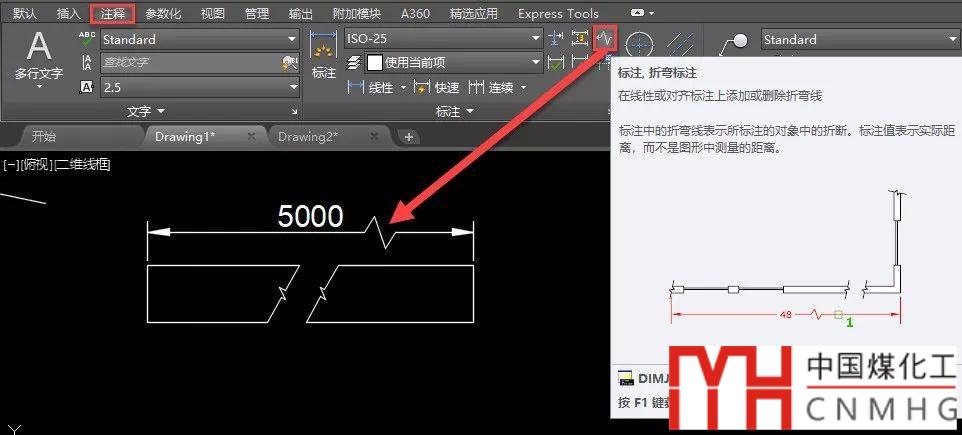Image resolution: width=962 pixels, height=435 pixels.
Task: Open the 精选应用 ribbon tab
Action: click(474, 13)
